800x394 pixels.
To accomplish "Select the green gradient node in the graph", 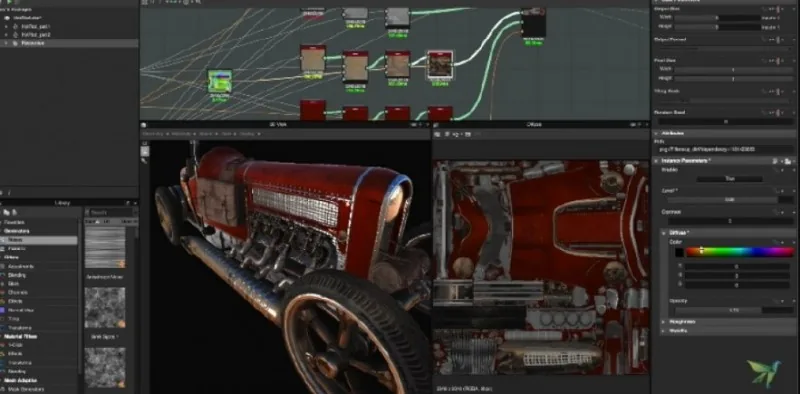I will [220, 81].
